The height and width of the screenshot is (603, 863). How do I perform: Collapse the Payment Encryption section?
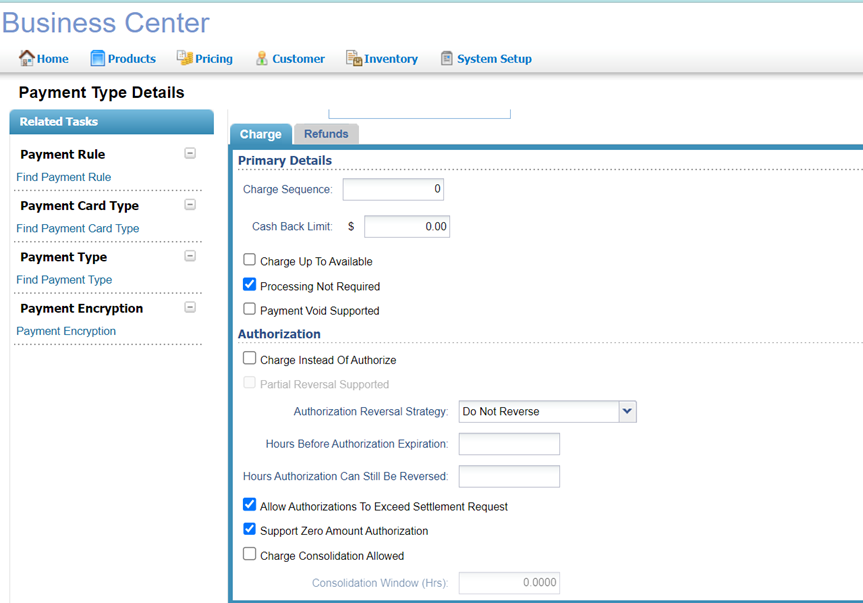pyautogui.click(x=190, y=308)
